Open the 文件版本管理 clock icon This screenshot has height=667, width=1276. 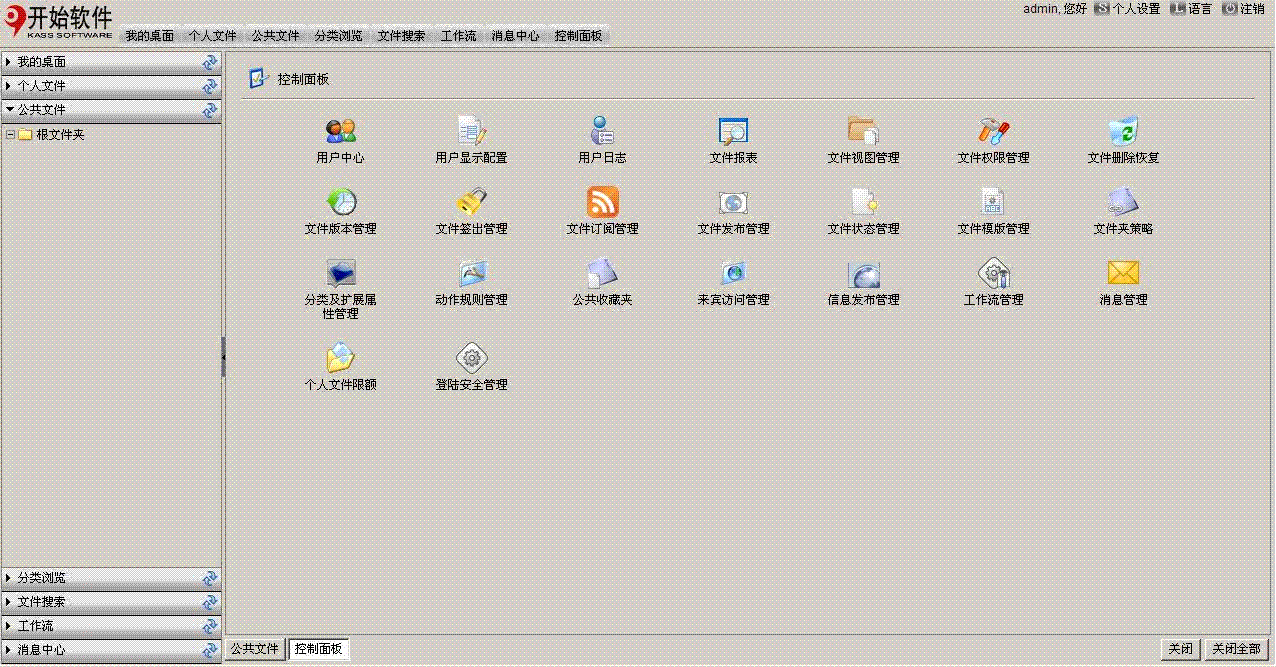coord(340,202)
